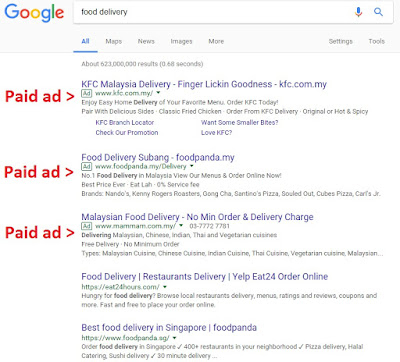The height and width of the screenshot is (362, 400).
Task: Switch to the Images tab
Action: [x=181, y=41]
